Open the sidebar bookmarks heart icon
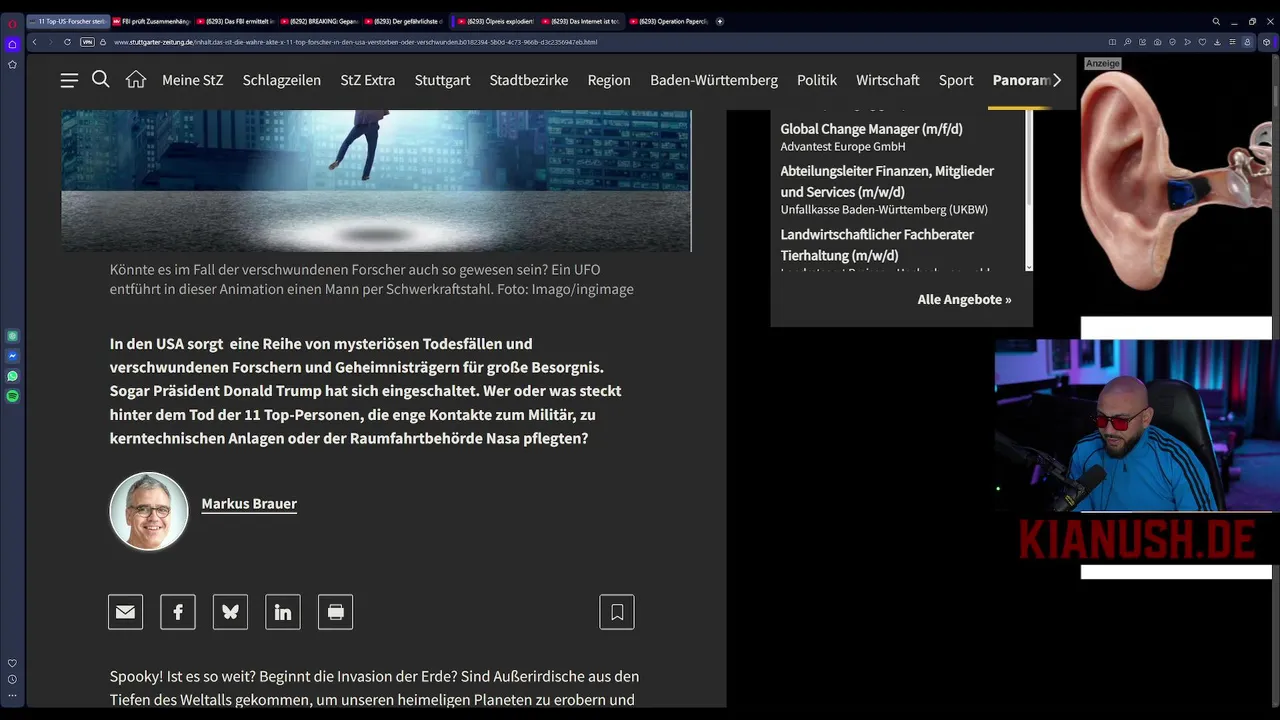This screenshot has width=1280, height=720. pyautogui.click(x=12, y=663)
